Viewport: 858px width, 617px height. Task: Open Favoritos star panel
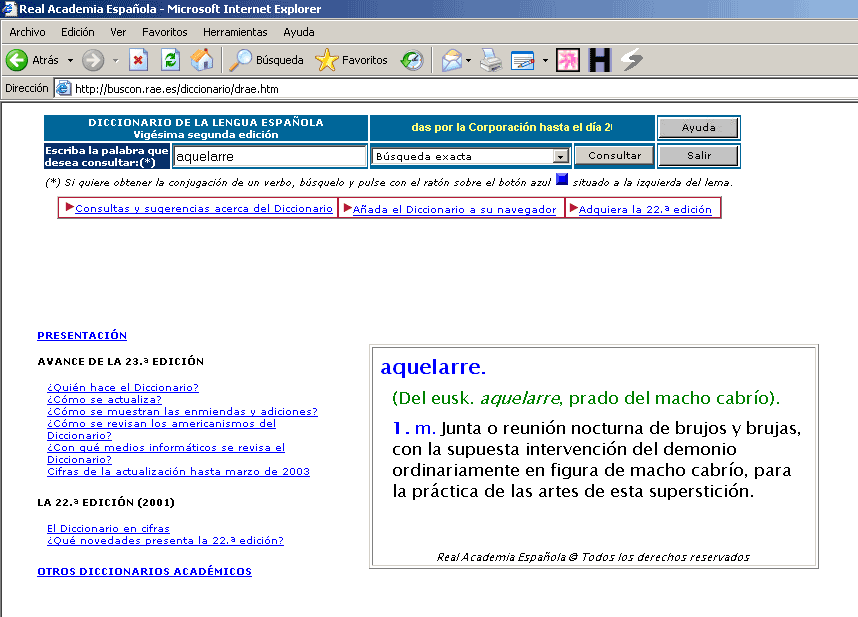pos(351,60)
